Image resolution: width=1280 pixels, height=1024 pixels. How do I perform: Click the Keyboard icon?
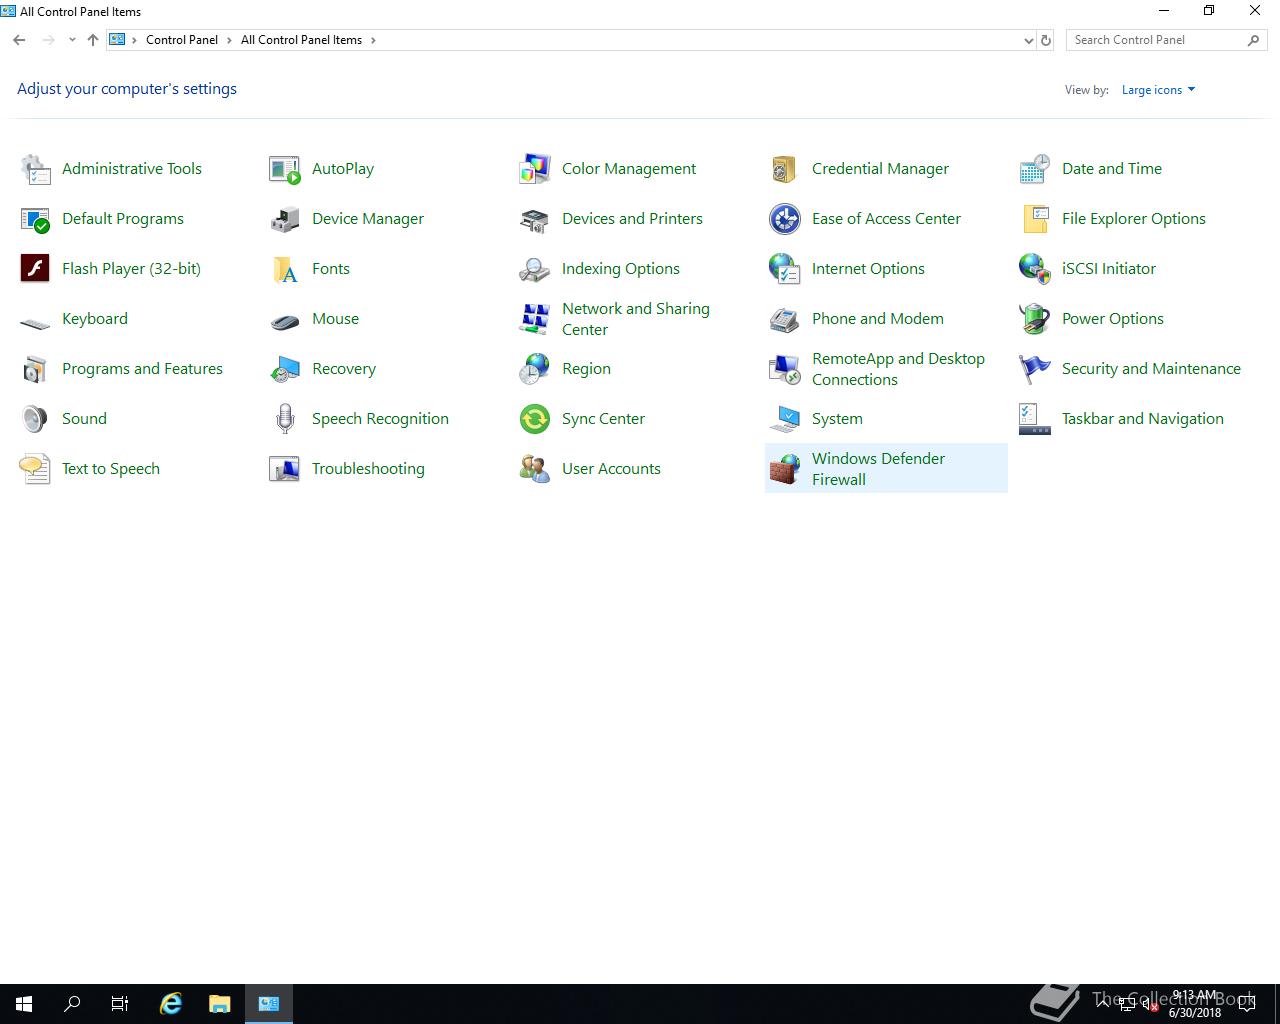pos(35,322)
